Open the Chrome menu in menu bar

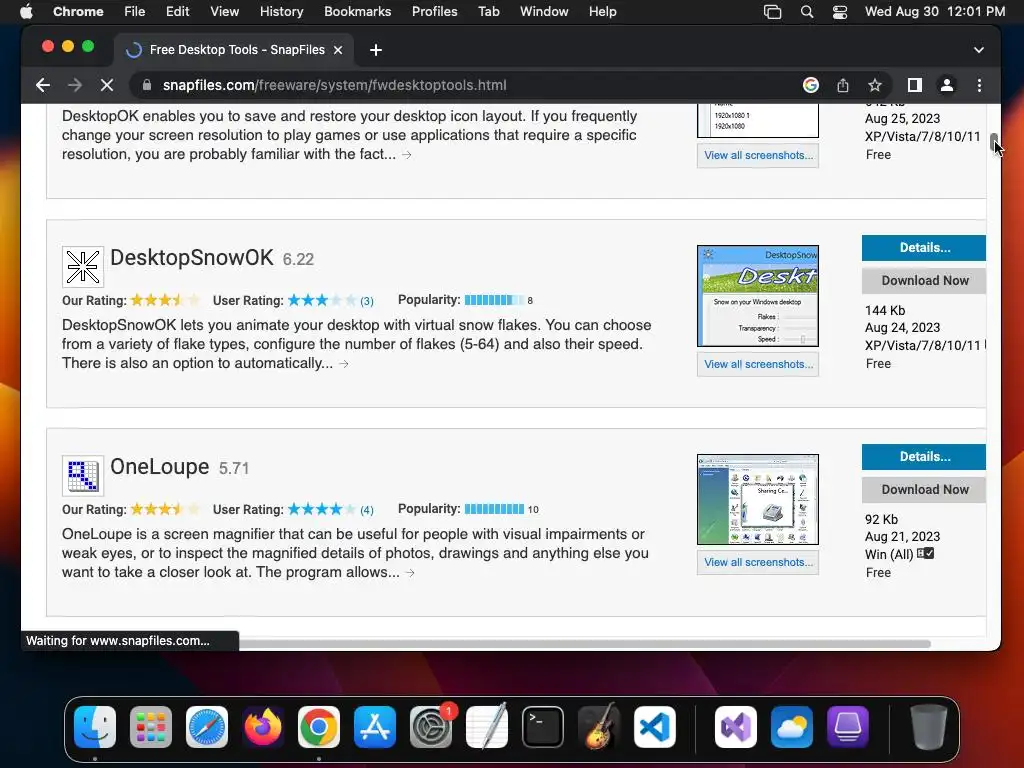coord(78,11)
